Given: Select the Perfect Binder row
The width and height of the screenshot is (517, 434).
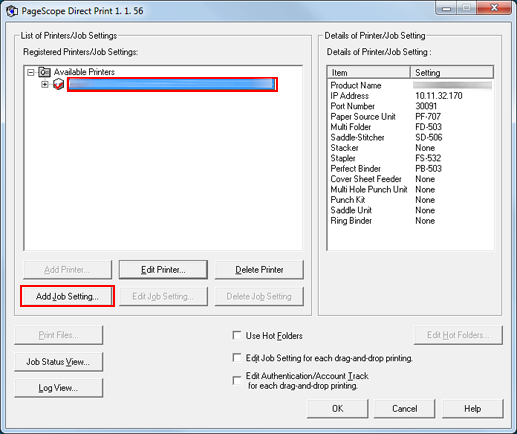Looking at the screenshot, I should [x=411, y=169].
